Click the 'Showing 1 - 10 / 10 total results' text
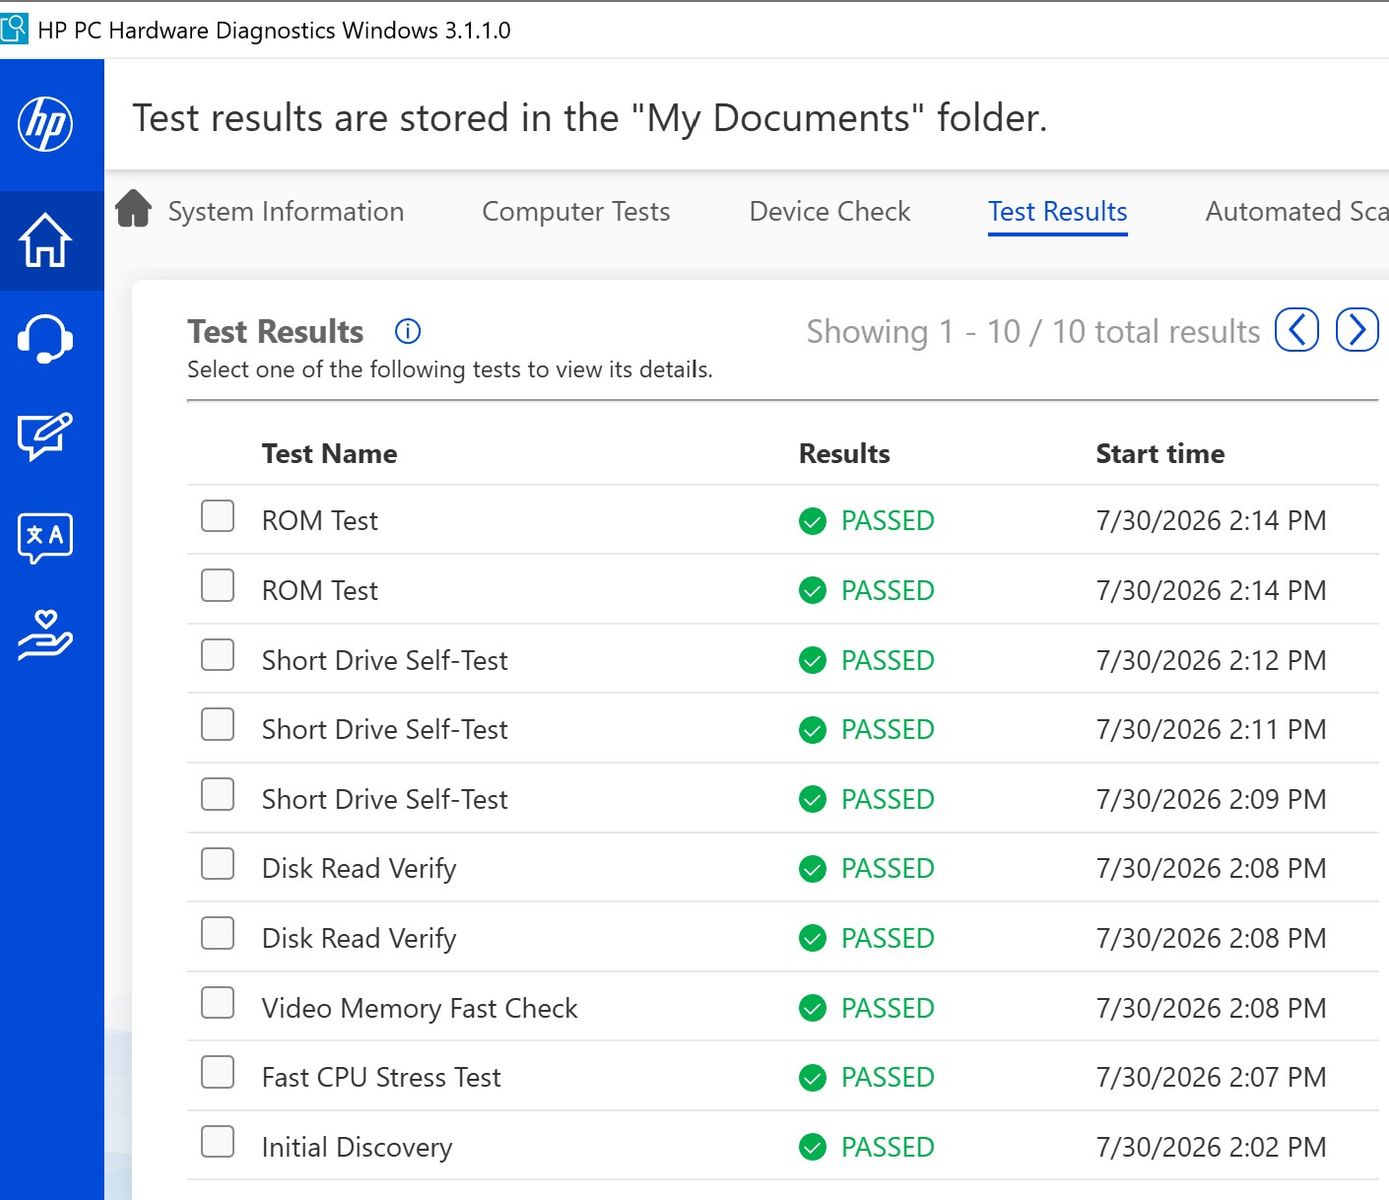 1033,331
